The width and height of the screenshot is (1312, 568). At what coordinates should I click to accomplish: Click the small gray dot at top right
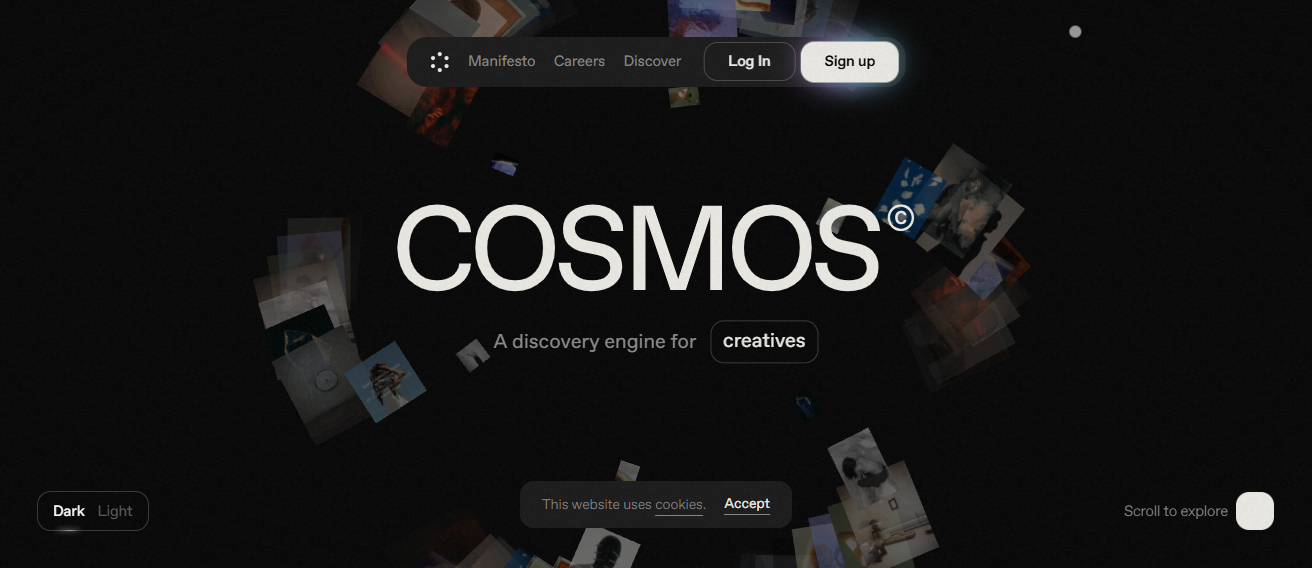(1075, 32)
